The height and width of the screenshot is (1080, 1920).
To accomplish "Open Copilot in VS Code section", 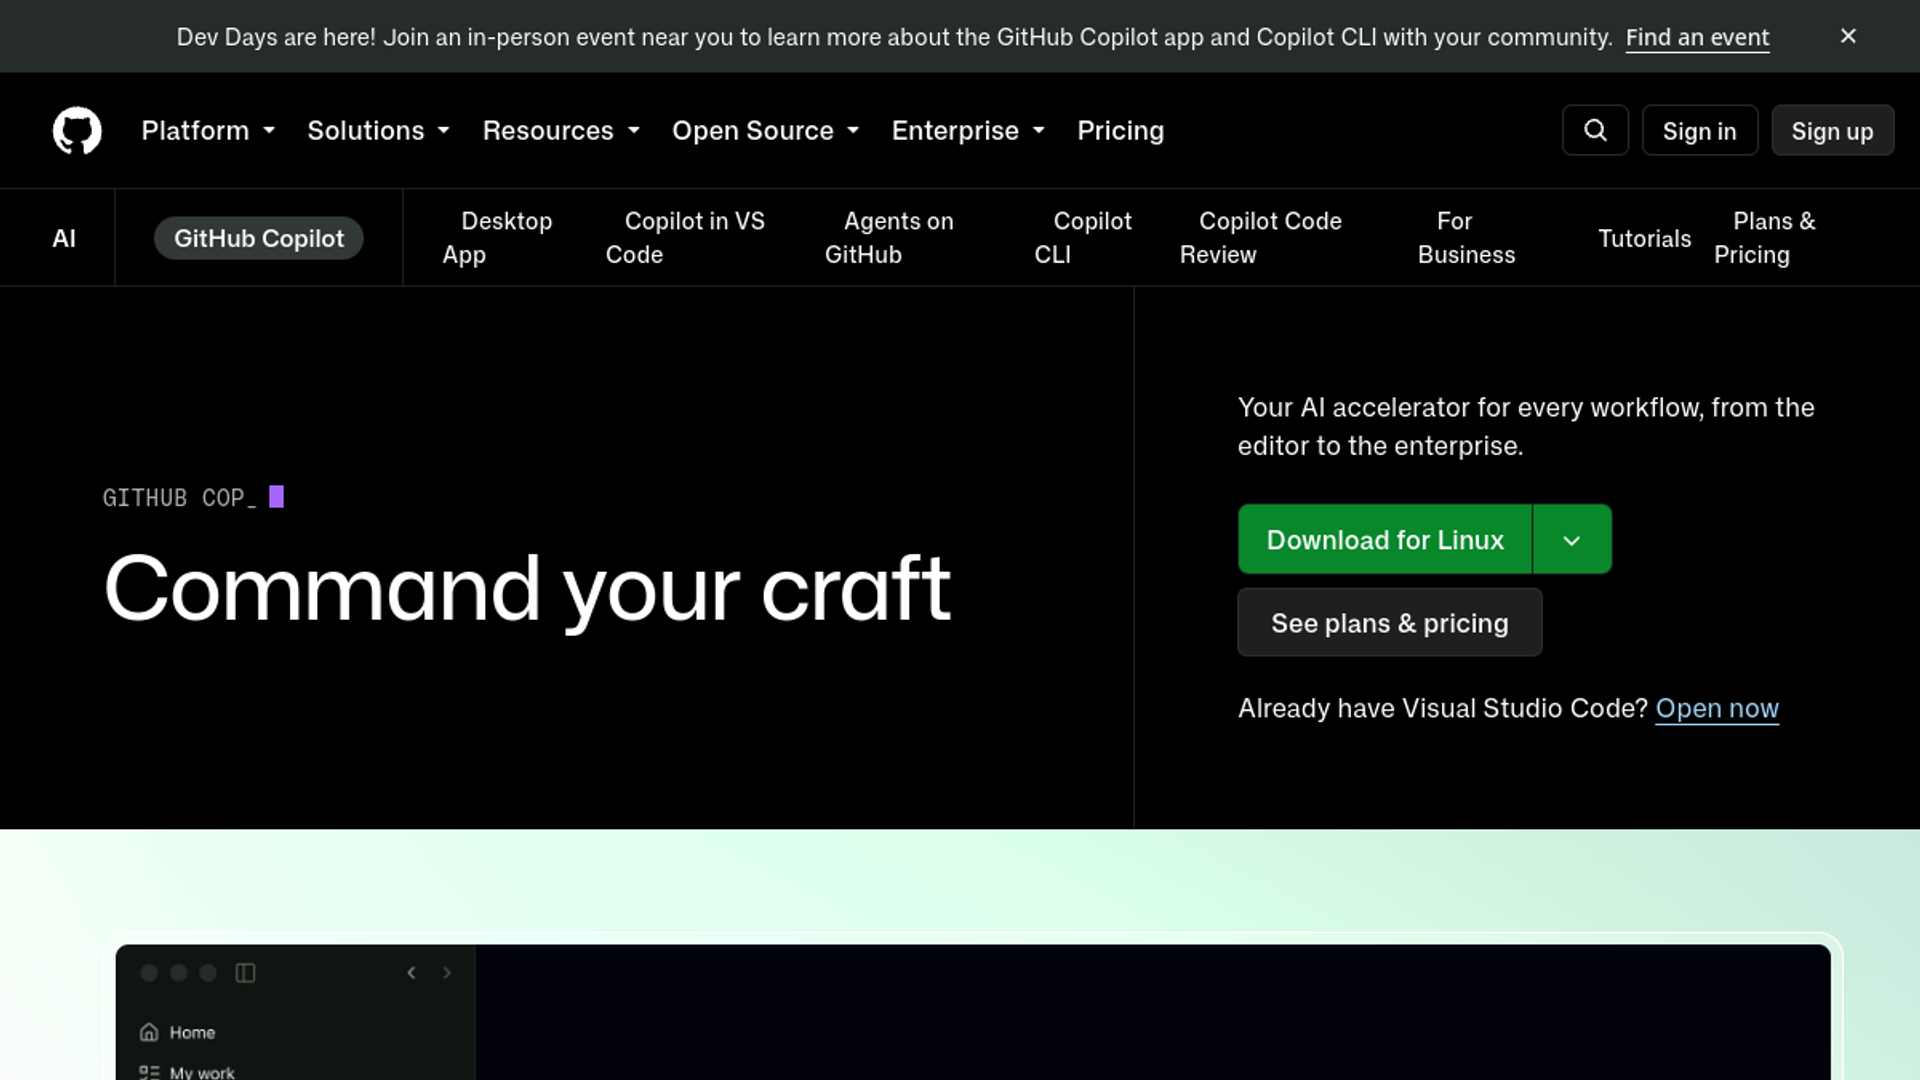I will (x=685, y=238).
